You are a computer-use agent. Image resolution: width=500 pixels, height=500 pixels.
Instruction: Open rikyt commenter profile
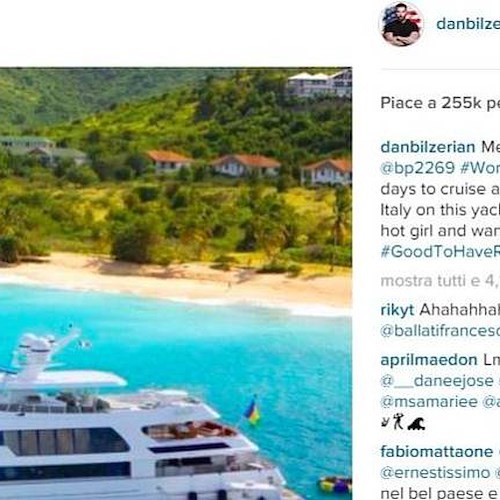(x=397, y=310)
